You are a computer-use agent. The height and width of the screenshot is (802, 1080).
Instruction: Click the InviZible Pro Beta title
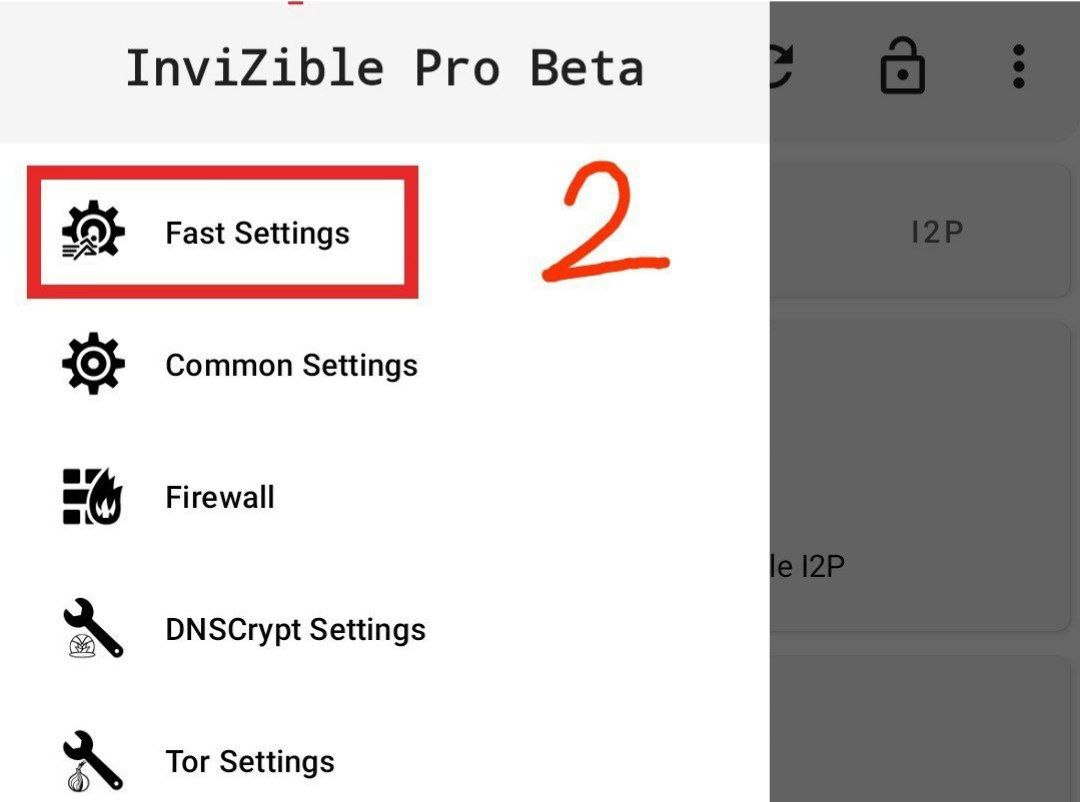click(387, 66)
